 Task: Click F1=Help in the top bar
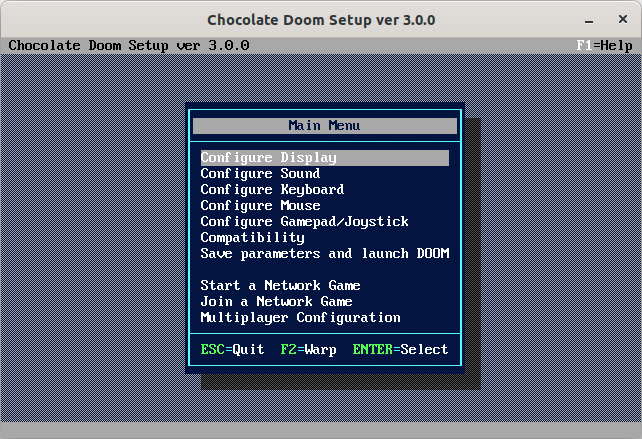[x=604, y=45]
